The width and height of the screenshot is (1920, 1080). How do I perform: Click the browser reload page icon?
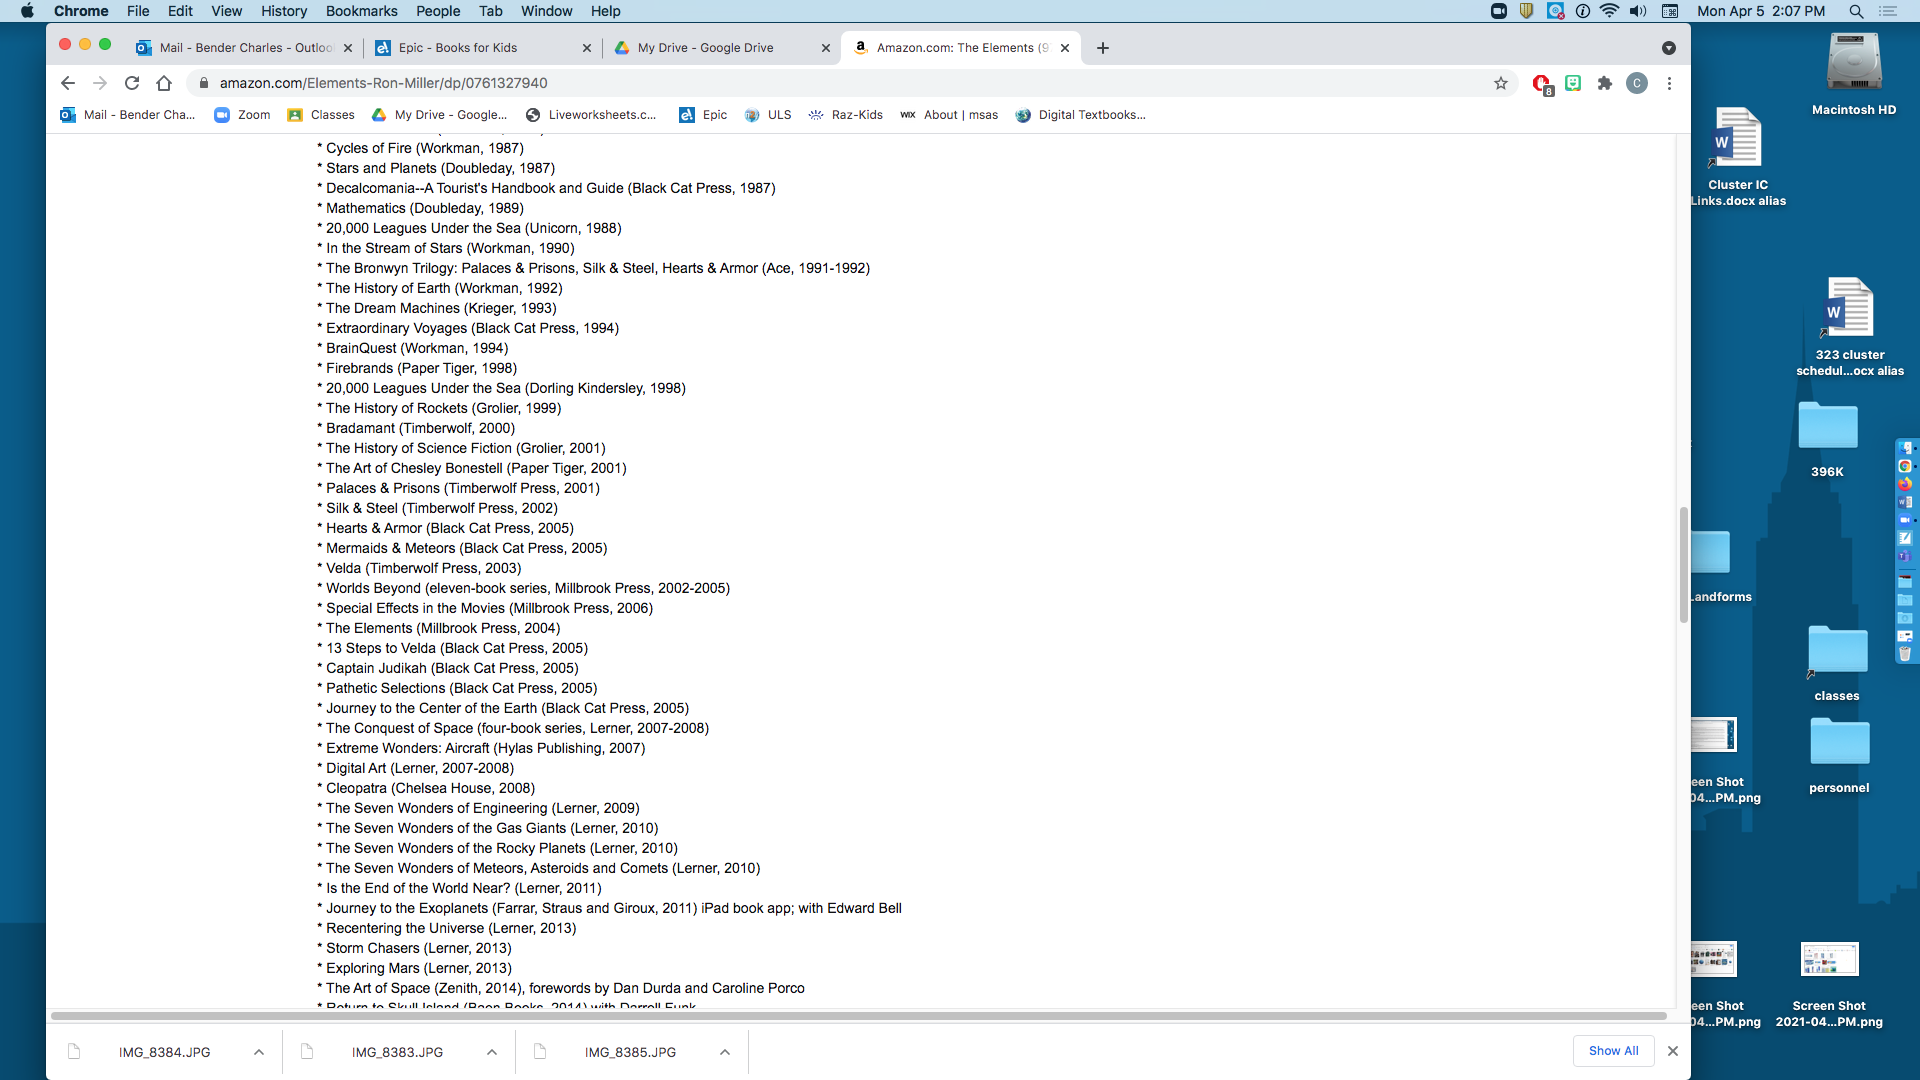point(132,83)
